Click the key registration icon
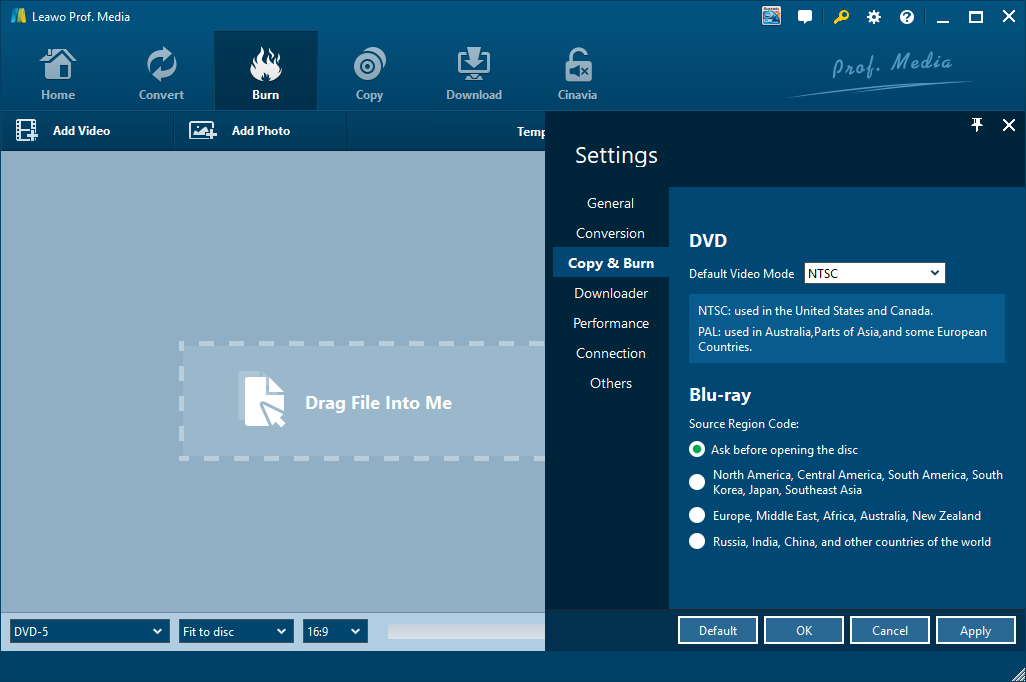 842,17
